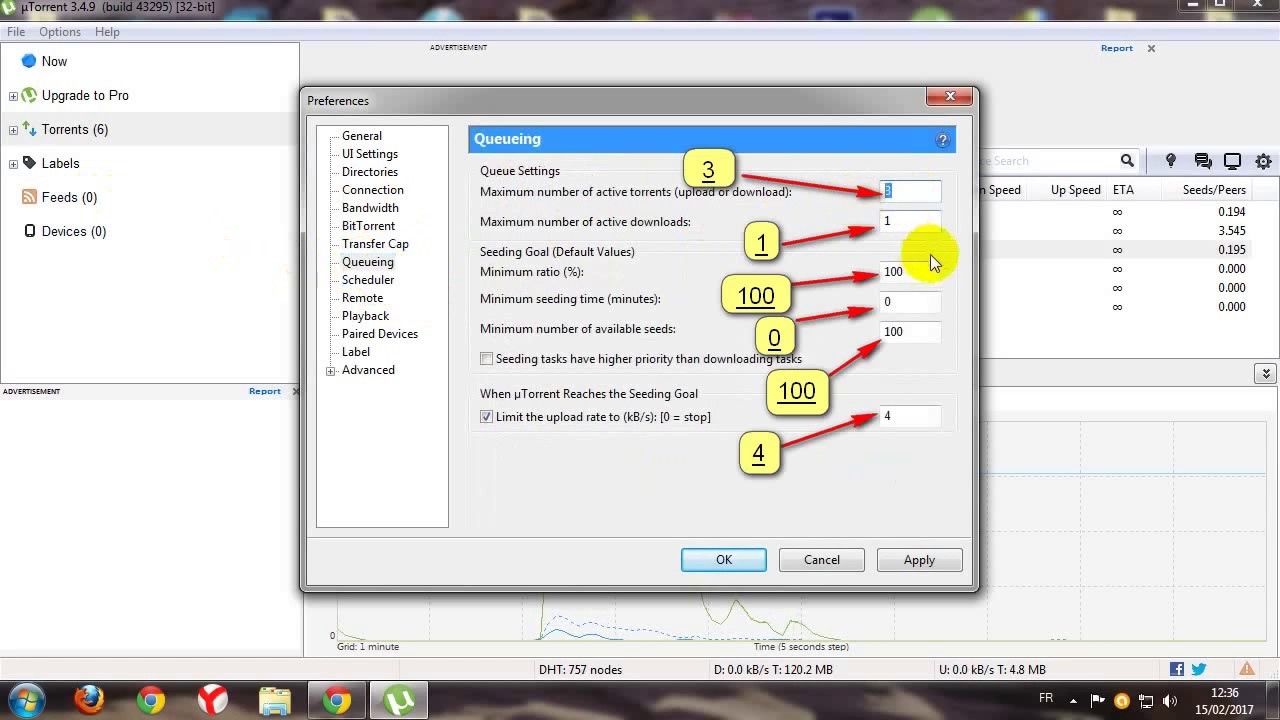Select UI Settings preferences category

370,154
